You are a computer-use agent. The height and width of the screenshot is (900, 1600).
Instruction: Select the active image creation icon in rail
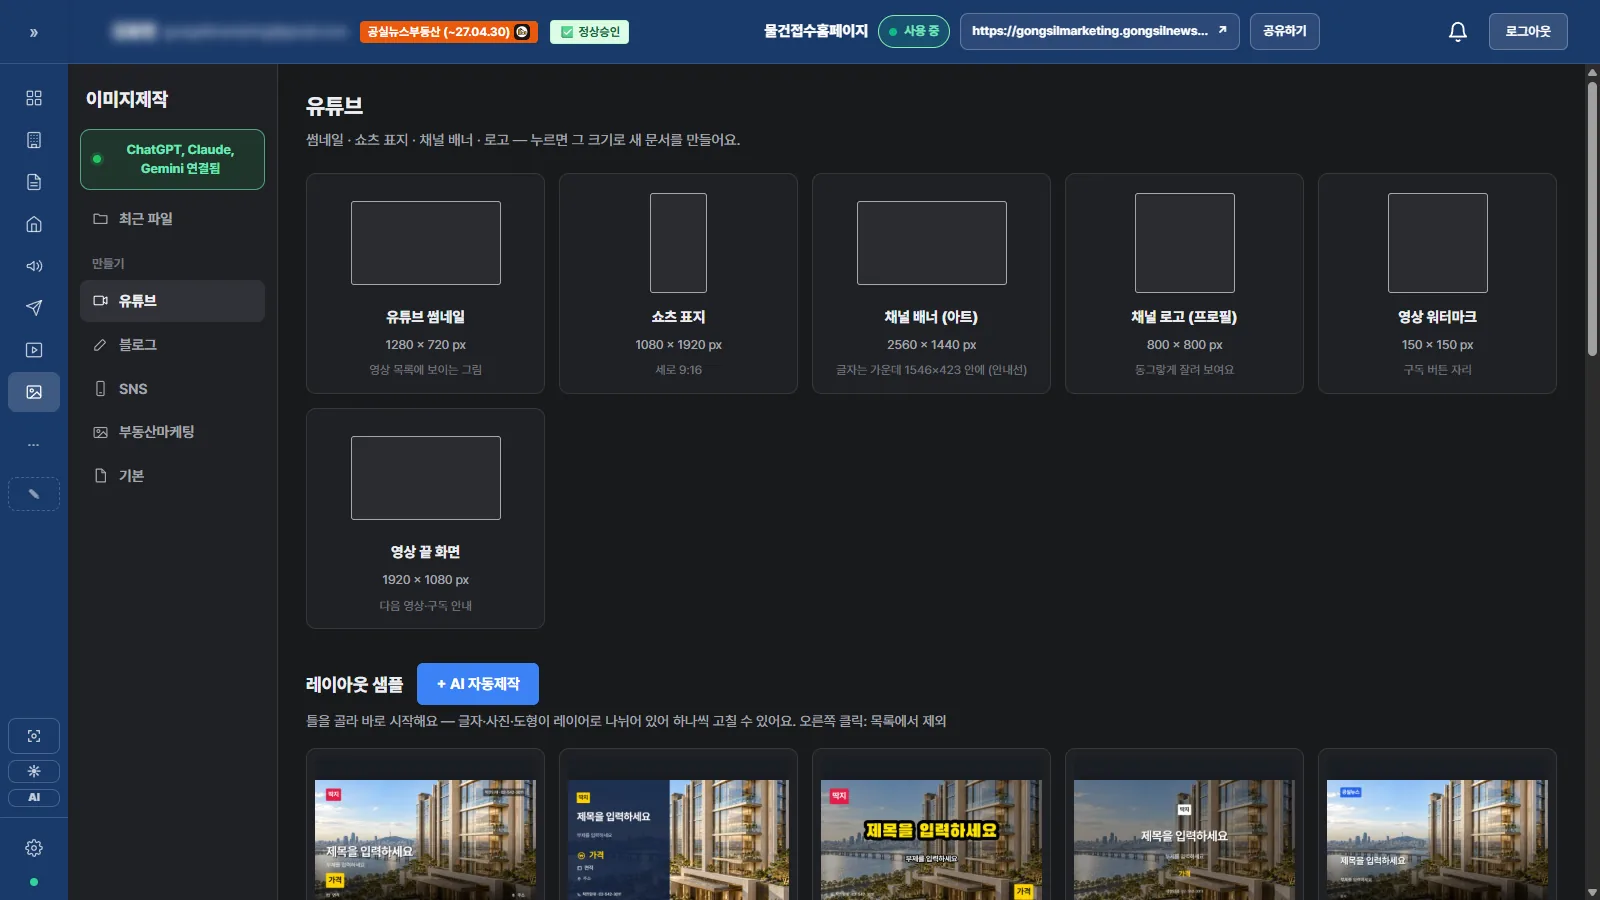pos(34,392)
